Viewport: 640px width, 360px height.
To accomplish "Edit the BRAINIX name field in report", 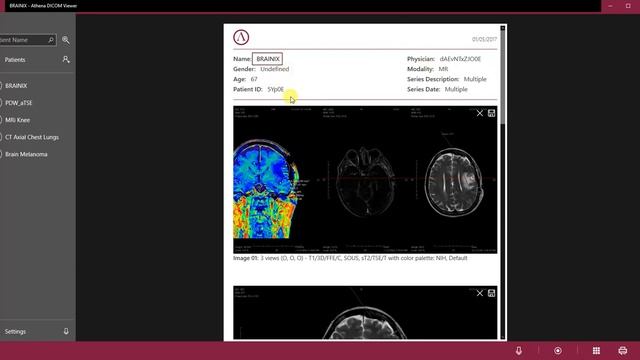I will pos(268,59).
